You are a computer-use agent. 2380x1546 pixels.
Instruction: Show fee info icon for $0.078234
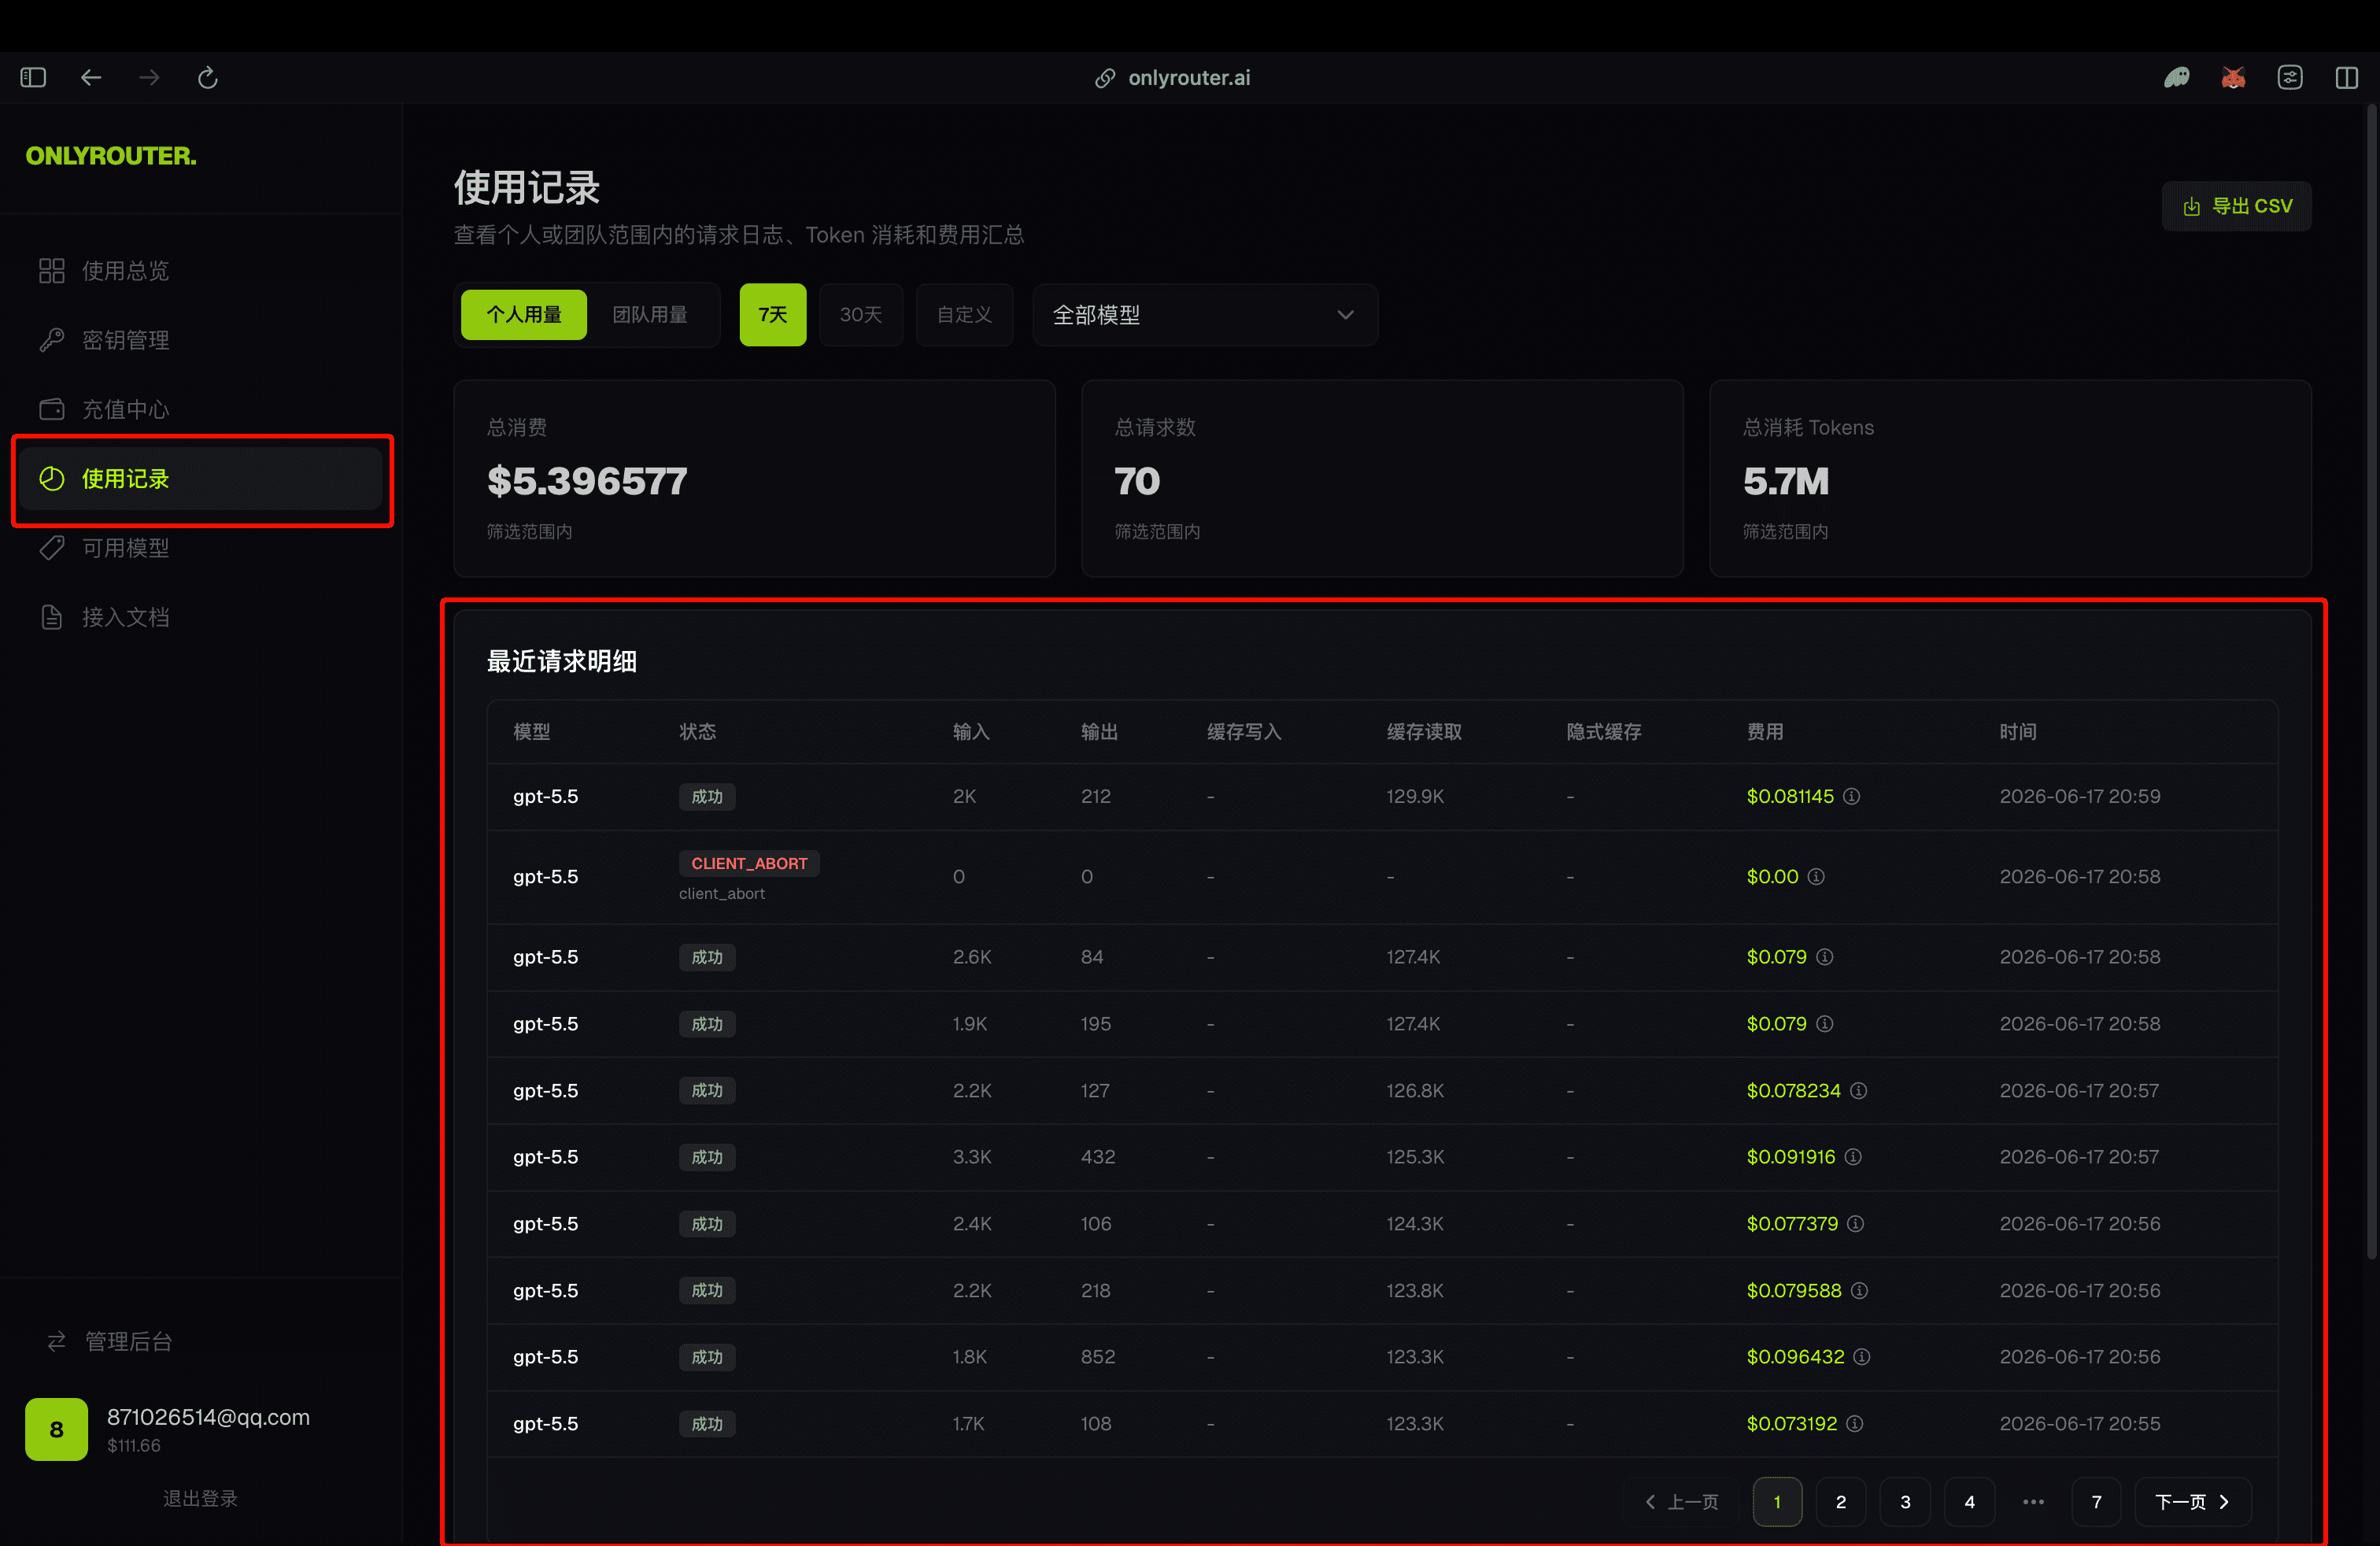(x=1859, y=1090)
